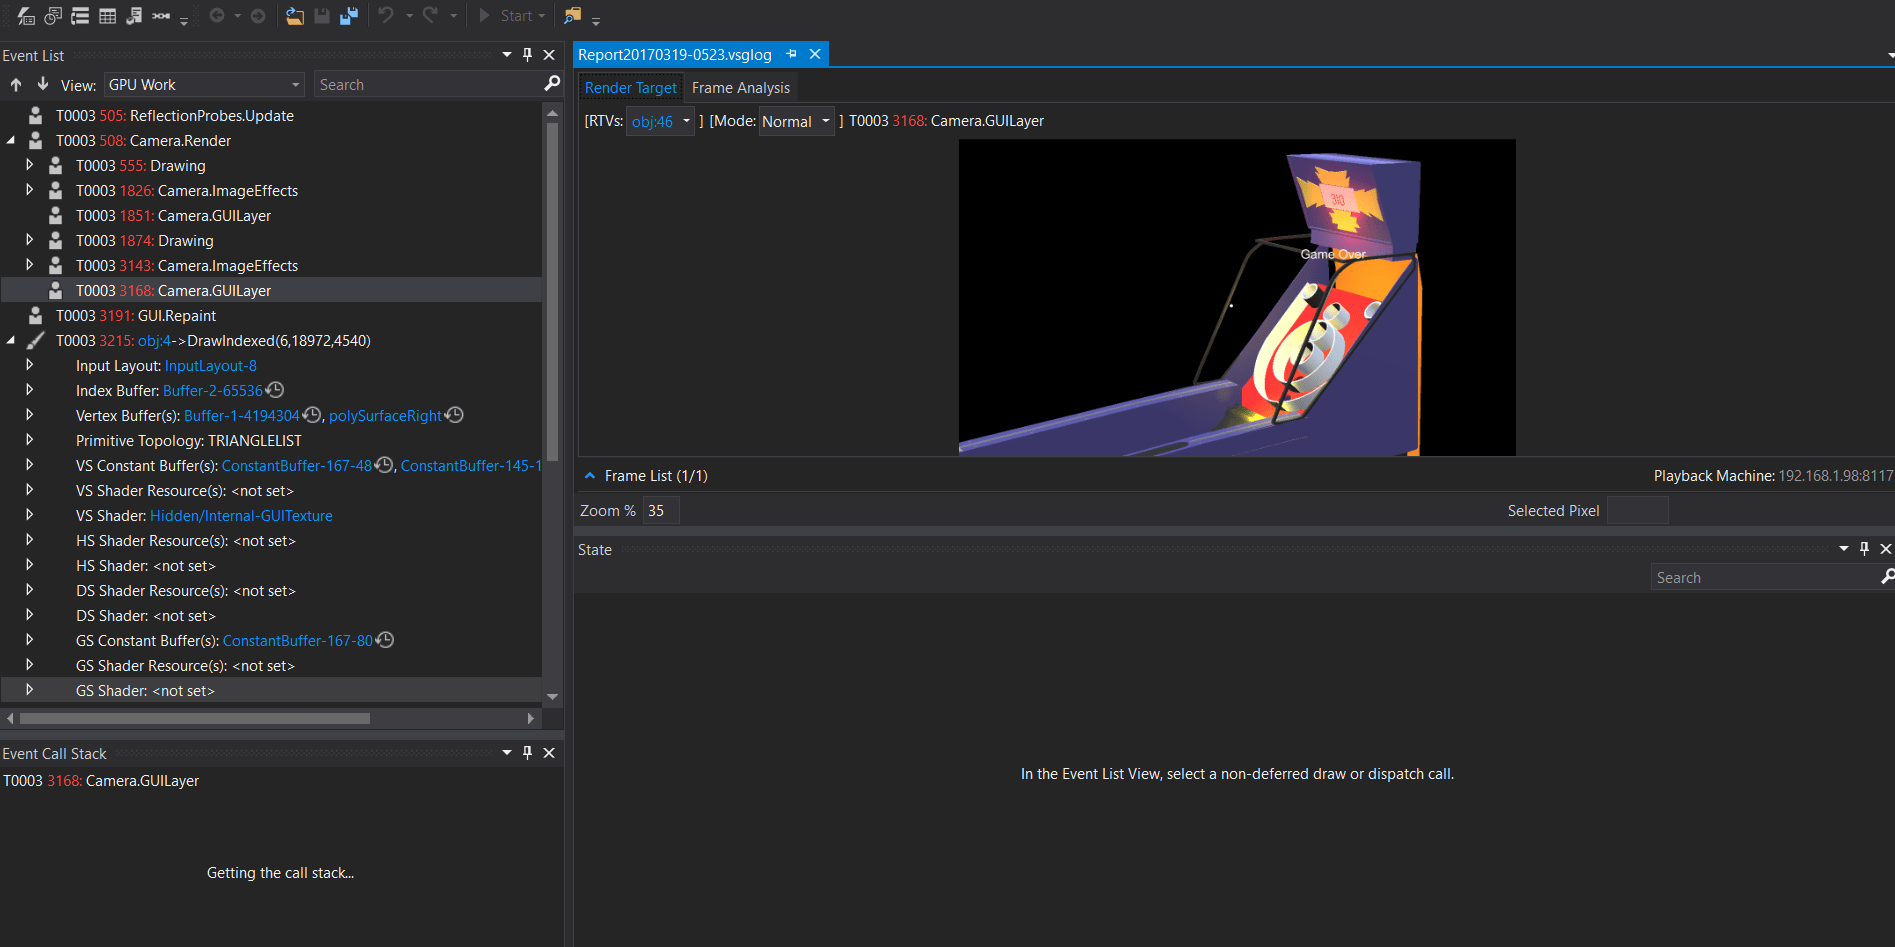Viewport: 1895px width, 947px height.
Task: Click the Zoom % input field
Action: pos(659,510)
